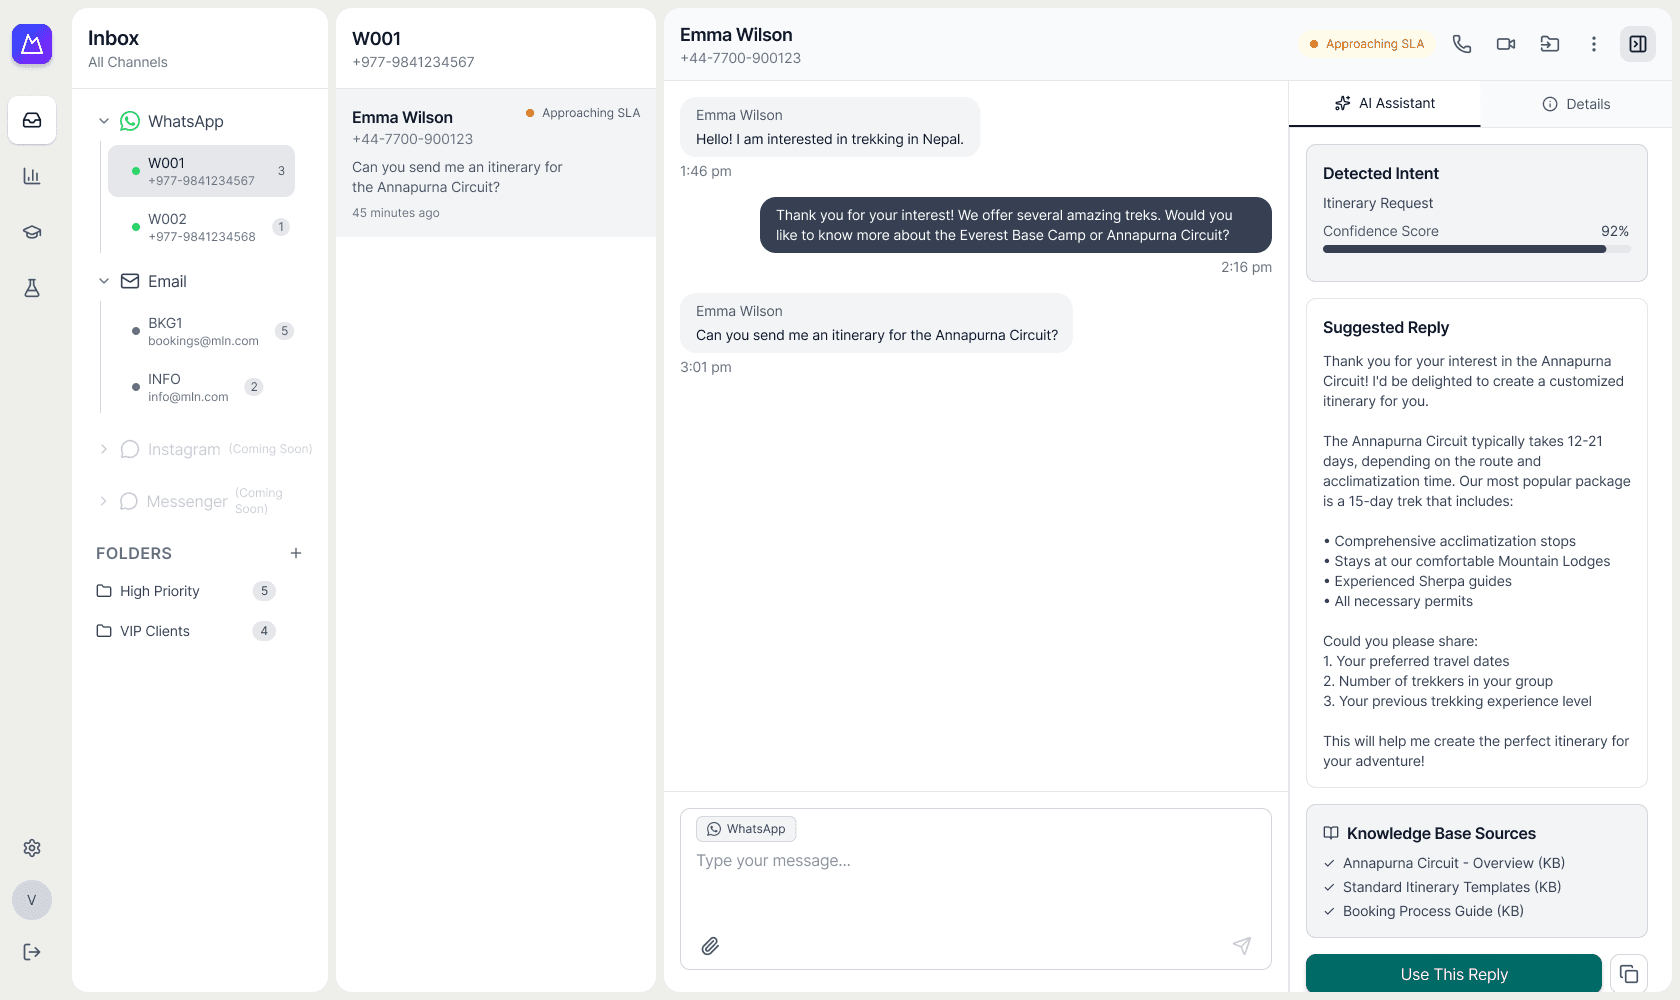Copy the suggested reply to clipboard
This screenshot has height=1000, width=1680.
point(1629,974)
